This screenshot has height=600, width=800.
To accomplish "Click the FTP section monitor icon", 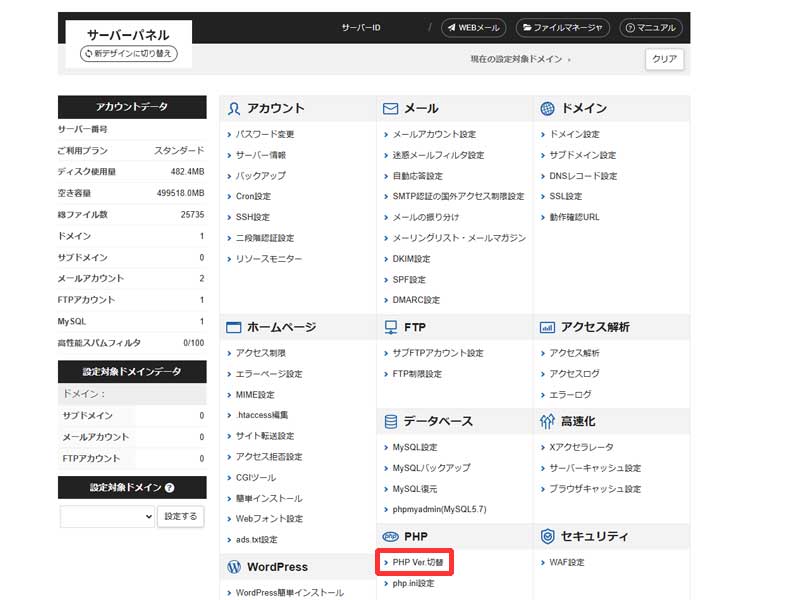I will pyautogui.click(x=391, y=328).
